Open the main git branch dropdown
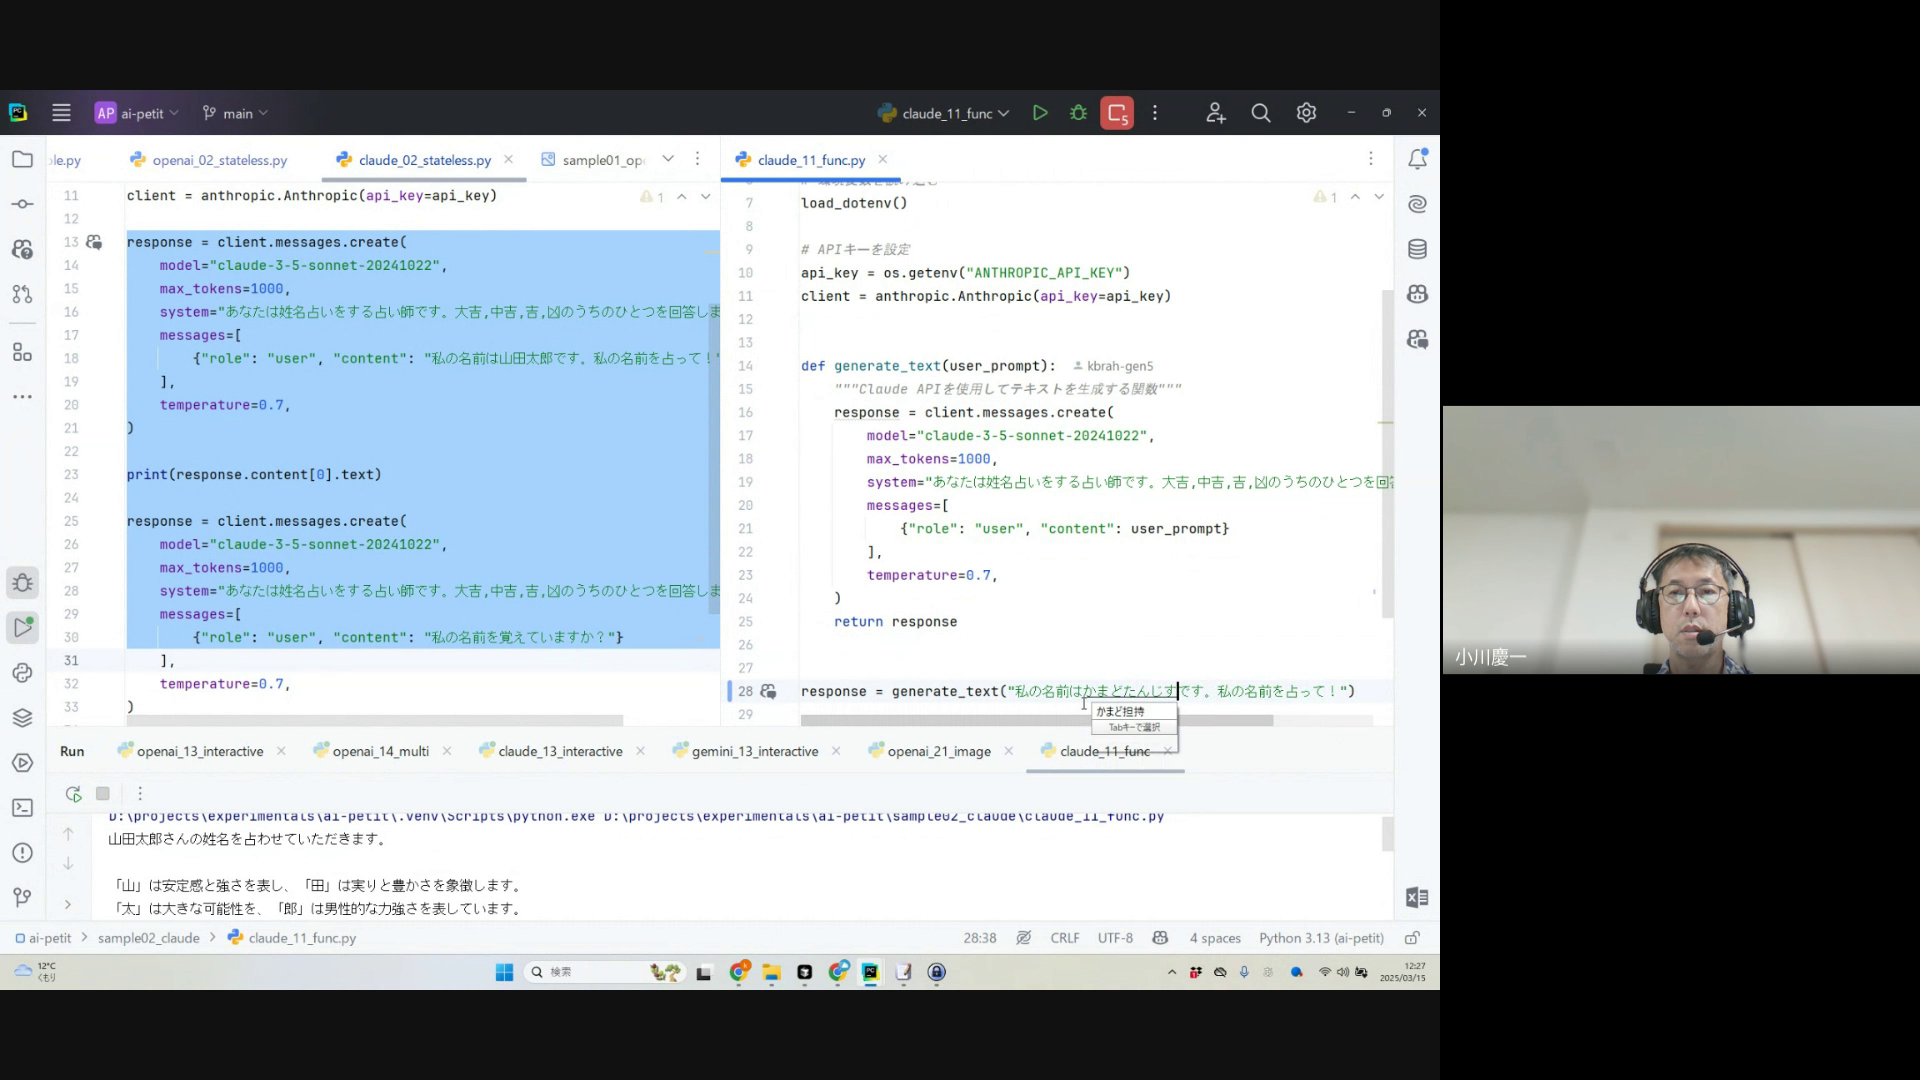This screenshot has width=1920, height=1080. pos(236,113)
